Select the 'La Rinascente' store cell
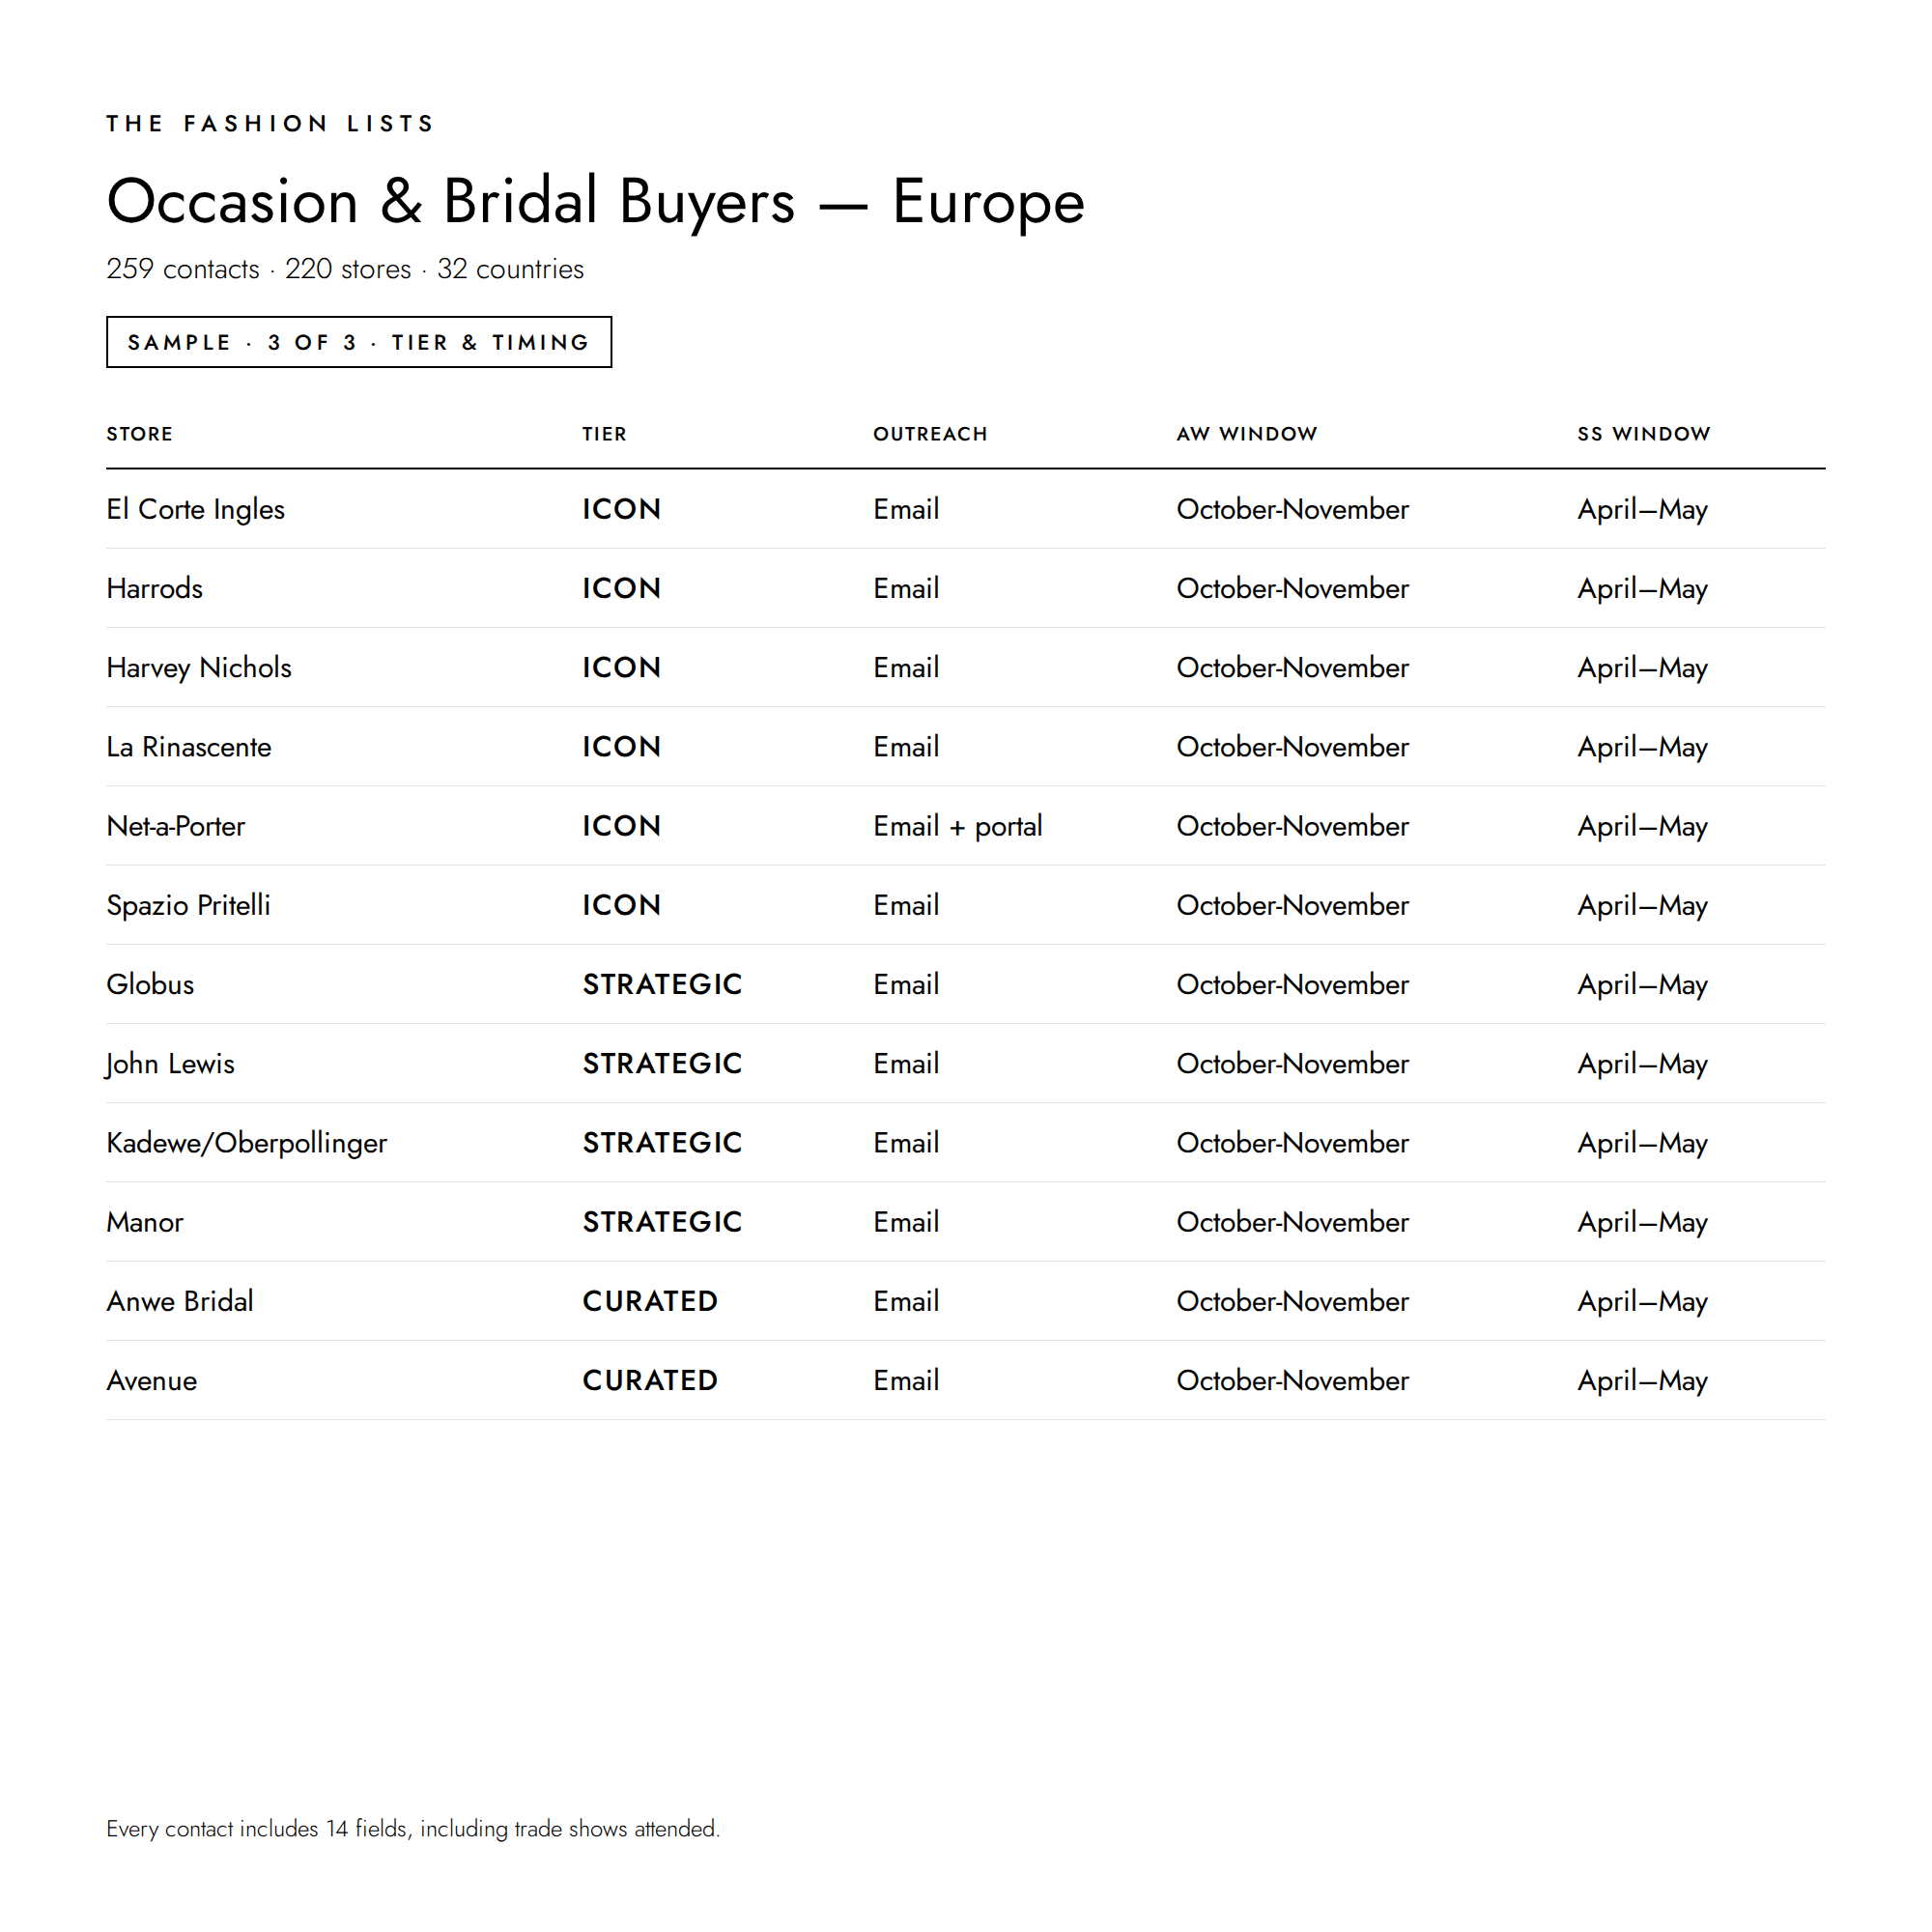The height and width of the screenshot is (1932, 1932). coord(189,747)
